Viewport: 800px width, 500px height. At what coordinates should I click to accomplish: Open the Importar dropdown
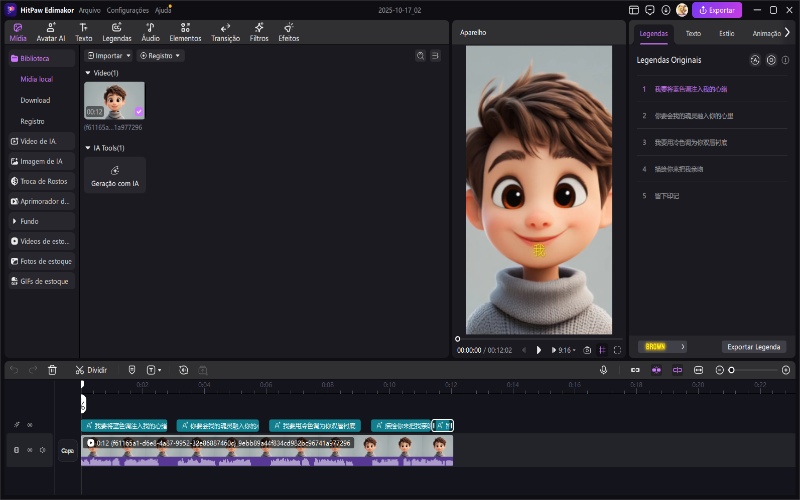coord(108,56)
